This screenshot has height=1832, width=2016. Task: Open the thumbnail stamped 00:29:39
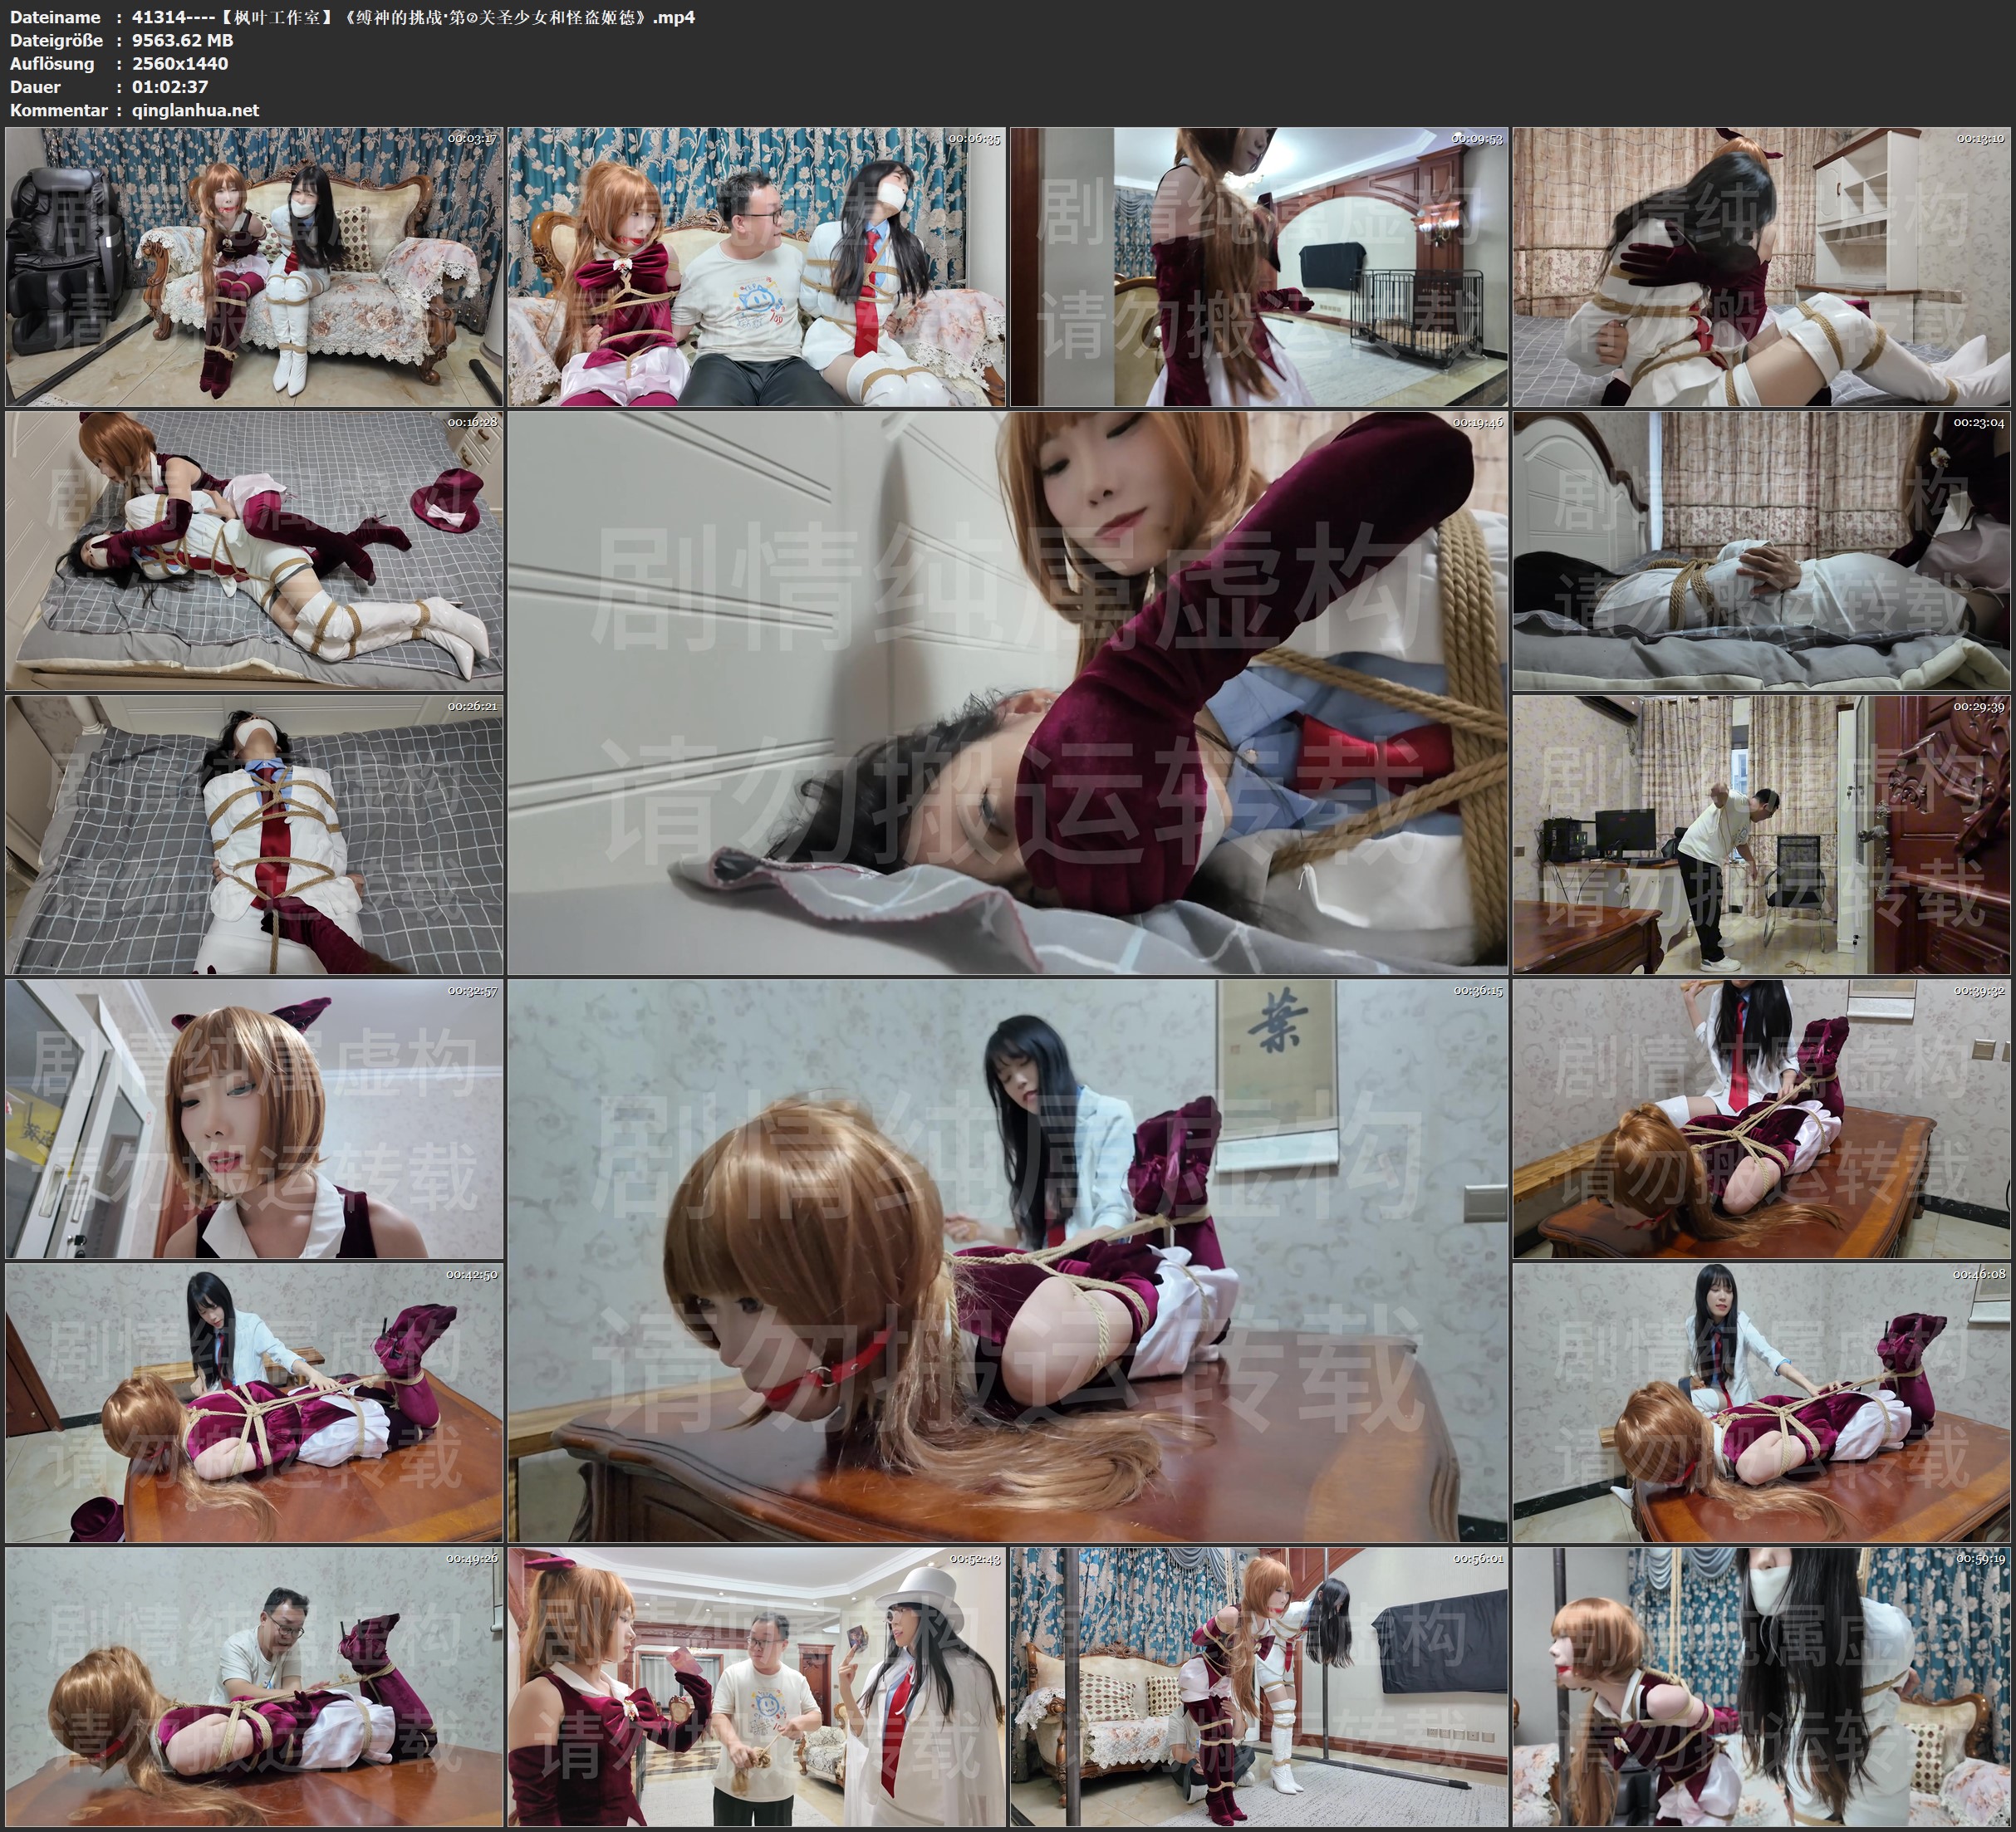coord(1761,835)
